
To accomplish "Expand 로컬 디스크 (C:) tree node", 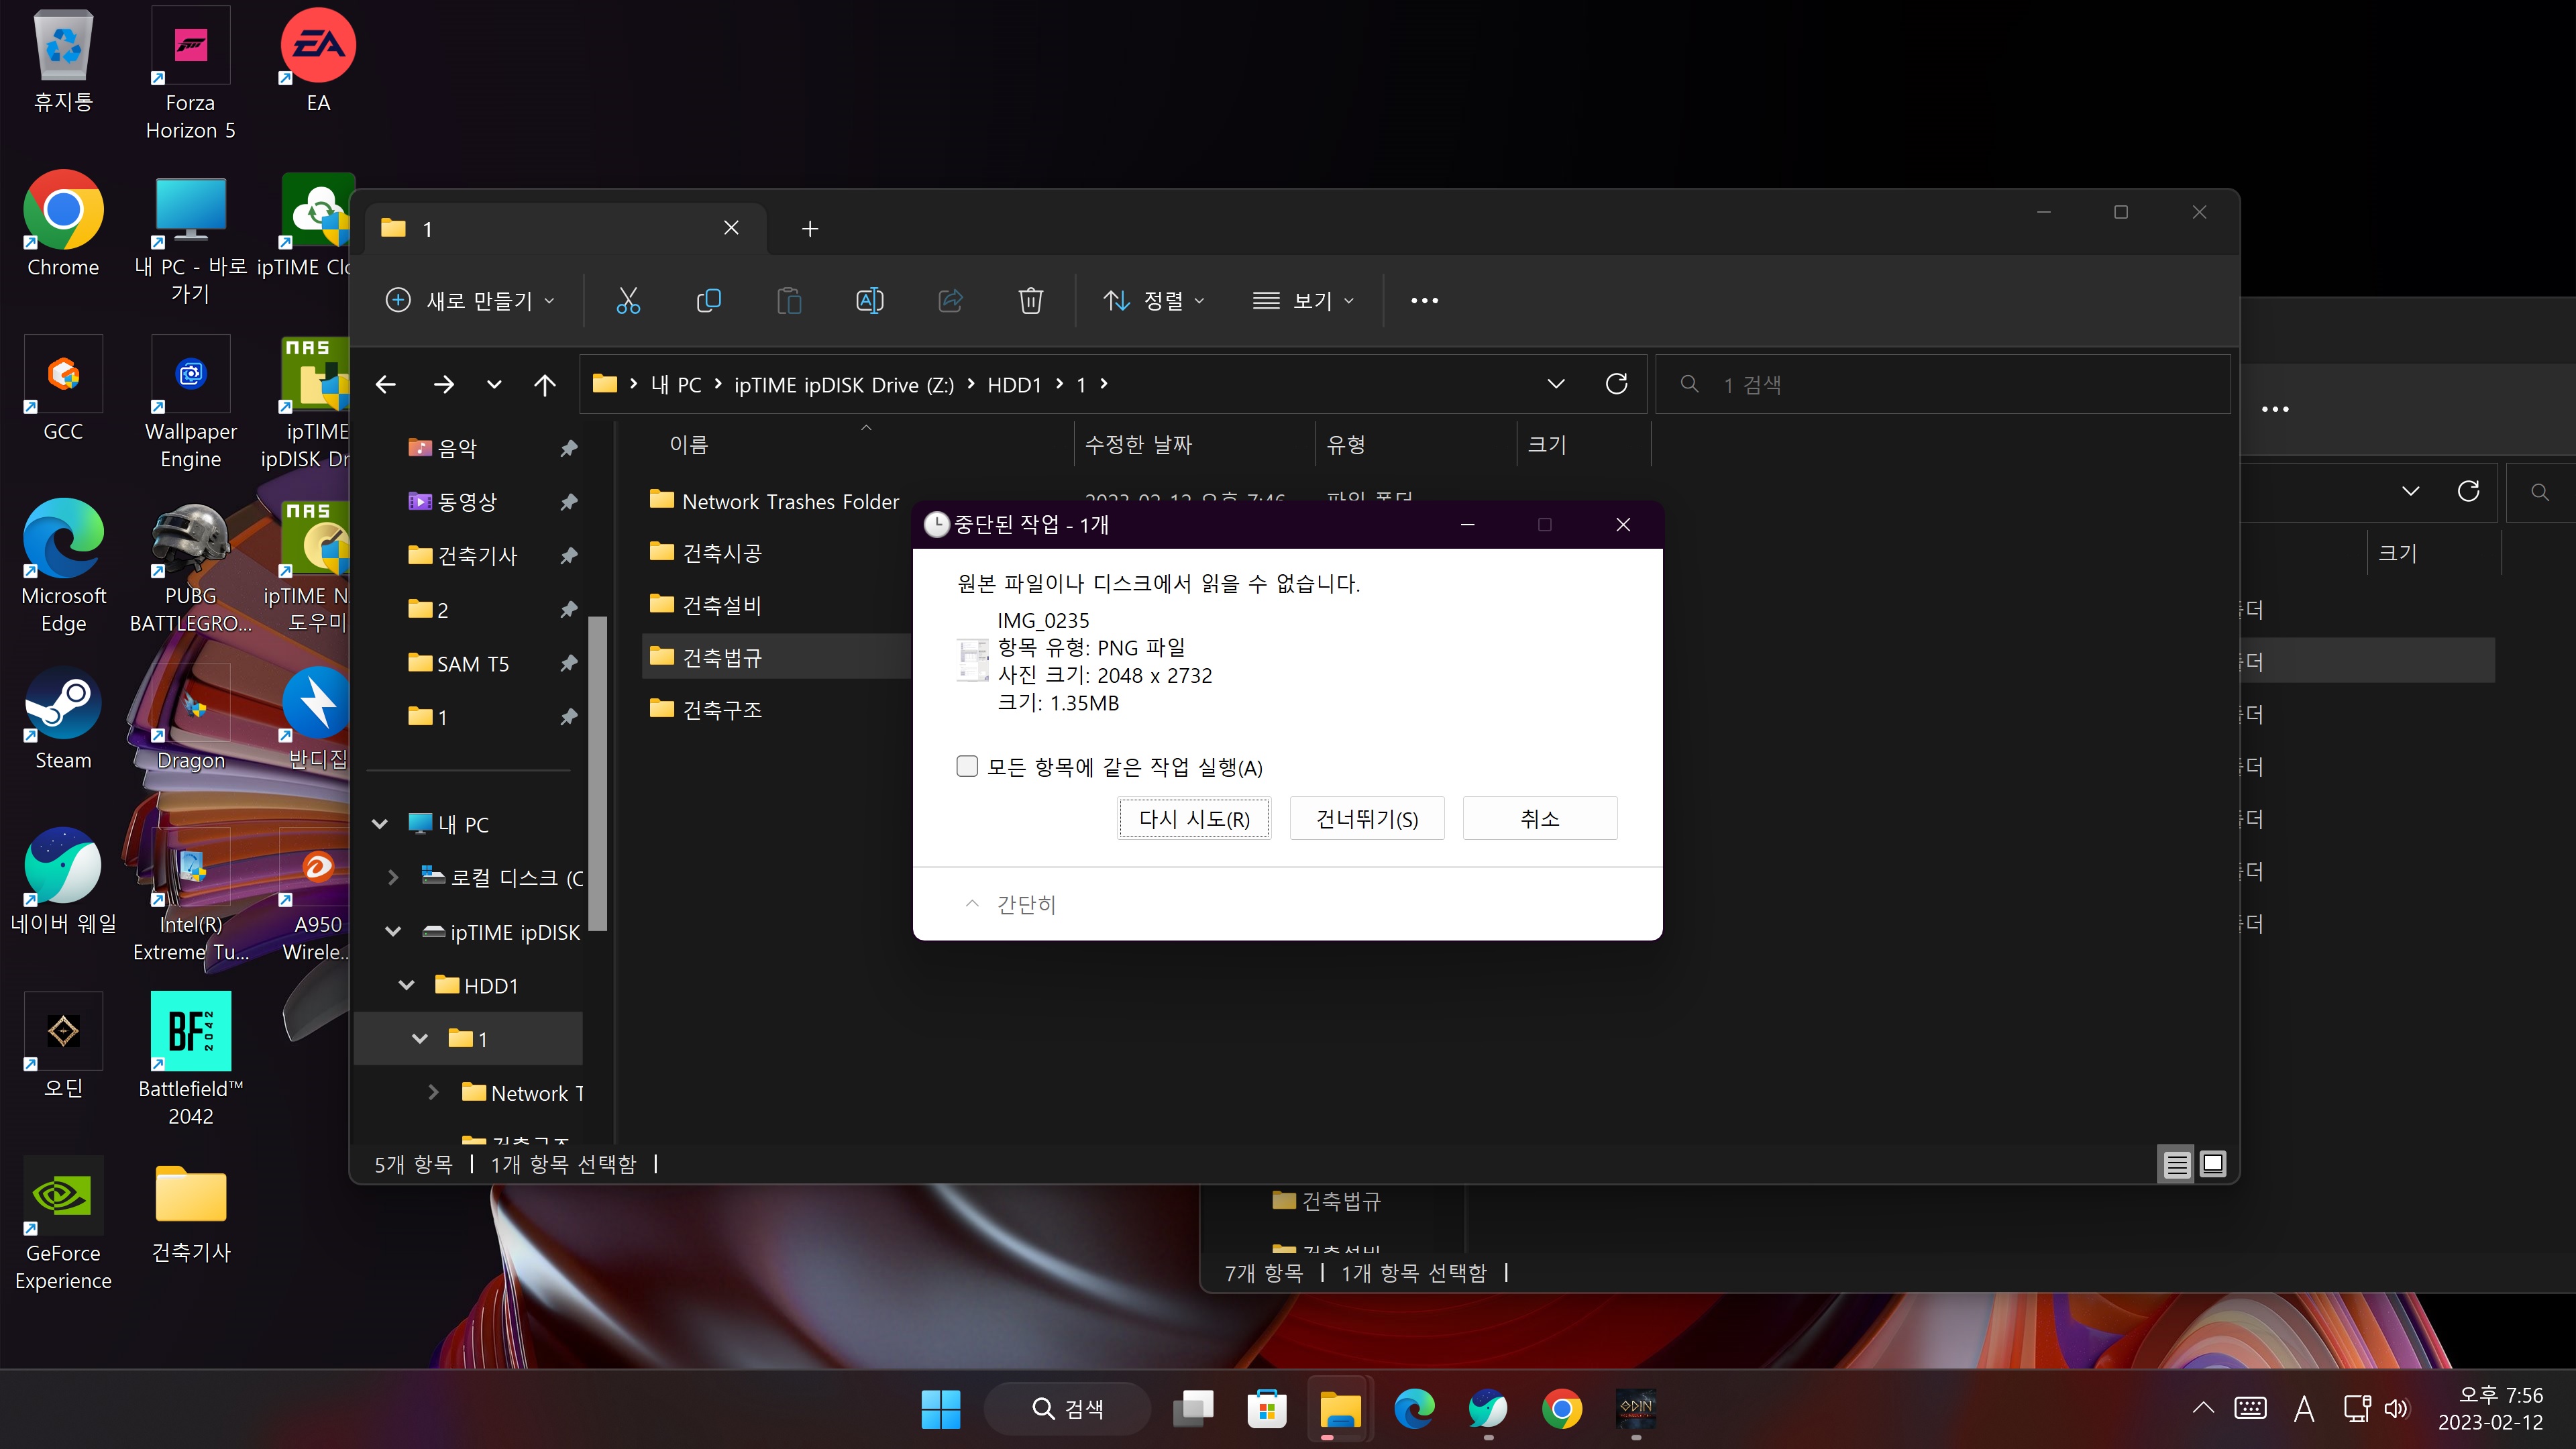I will click(393, 877).
